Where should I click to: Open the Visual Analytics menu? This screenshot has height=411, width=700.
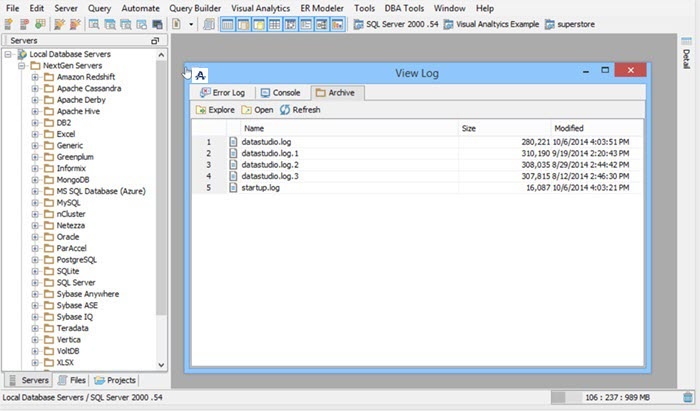coord(261,8)
